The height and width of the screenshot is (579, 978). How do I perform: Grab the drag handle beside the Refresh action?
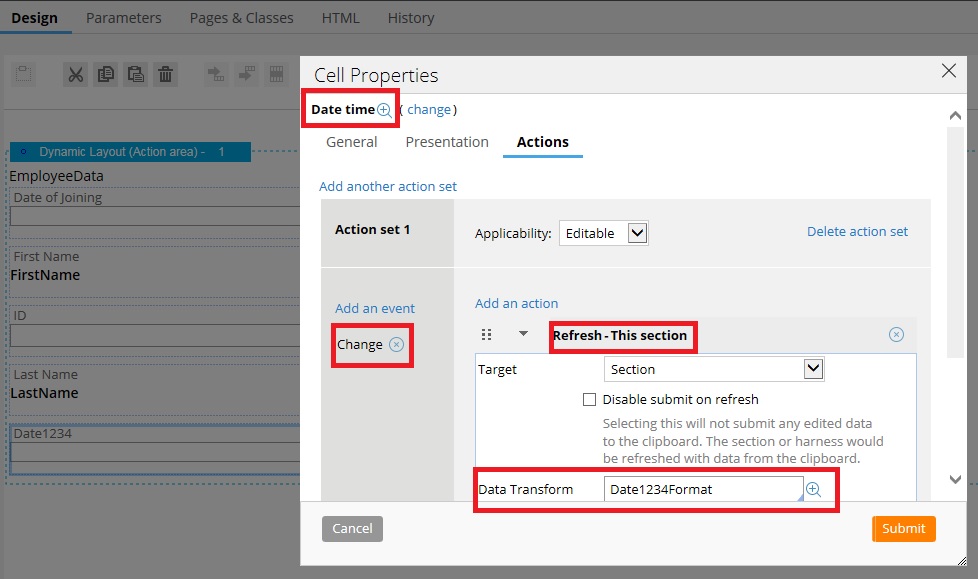(487, 334)
